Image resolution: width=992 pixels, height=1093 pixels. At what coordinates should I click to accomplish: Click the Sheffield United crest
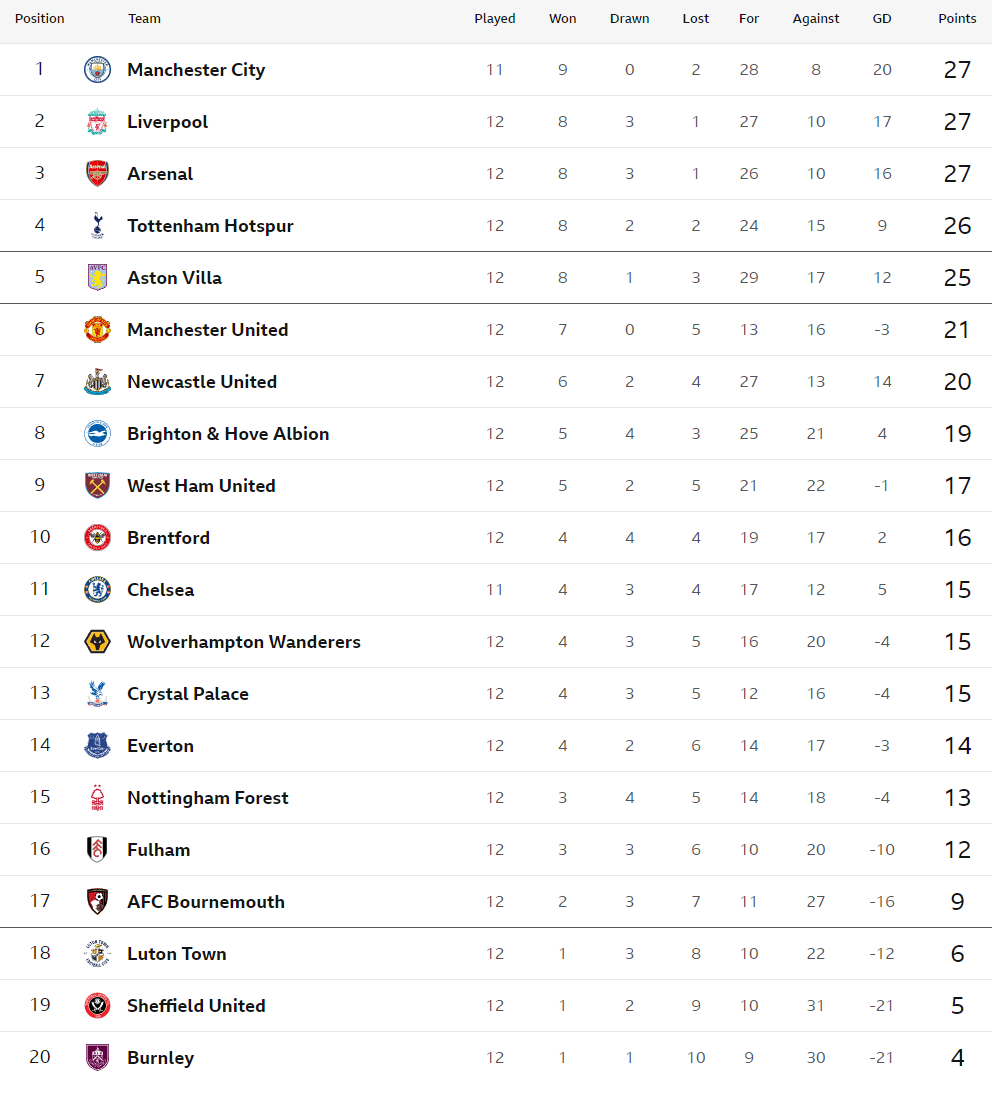97,1006
